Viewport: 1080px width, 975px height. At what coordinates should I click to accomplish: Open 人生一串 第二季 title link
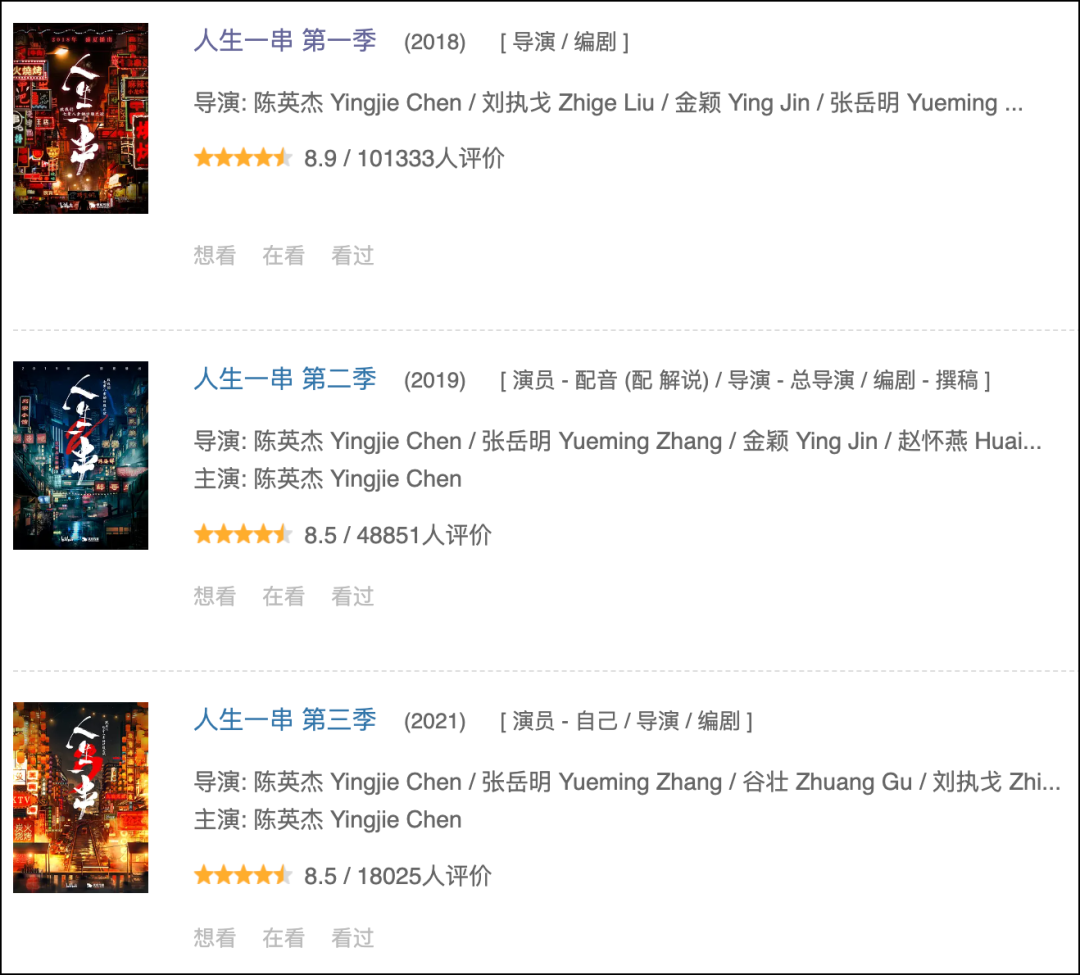(x=284, y=379)
